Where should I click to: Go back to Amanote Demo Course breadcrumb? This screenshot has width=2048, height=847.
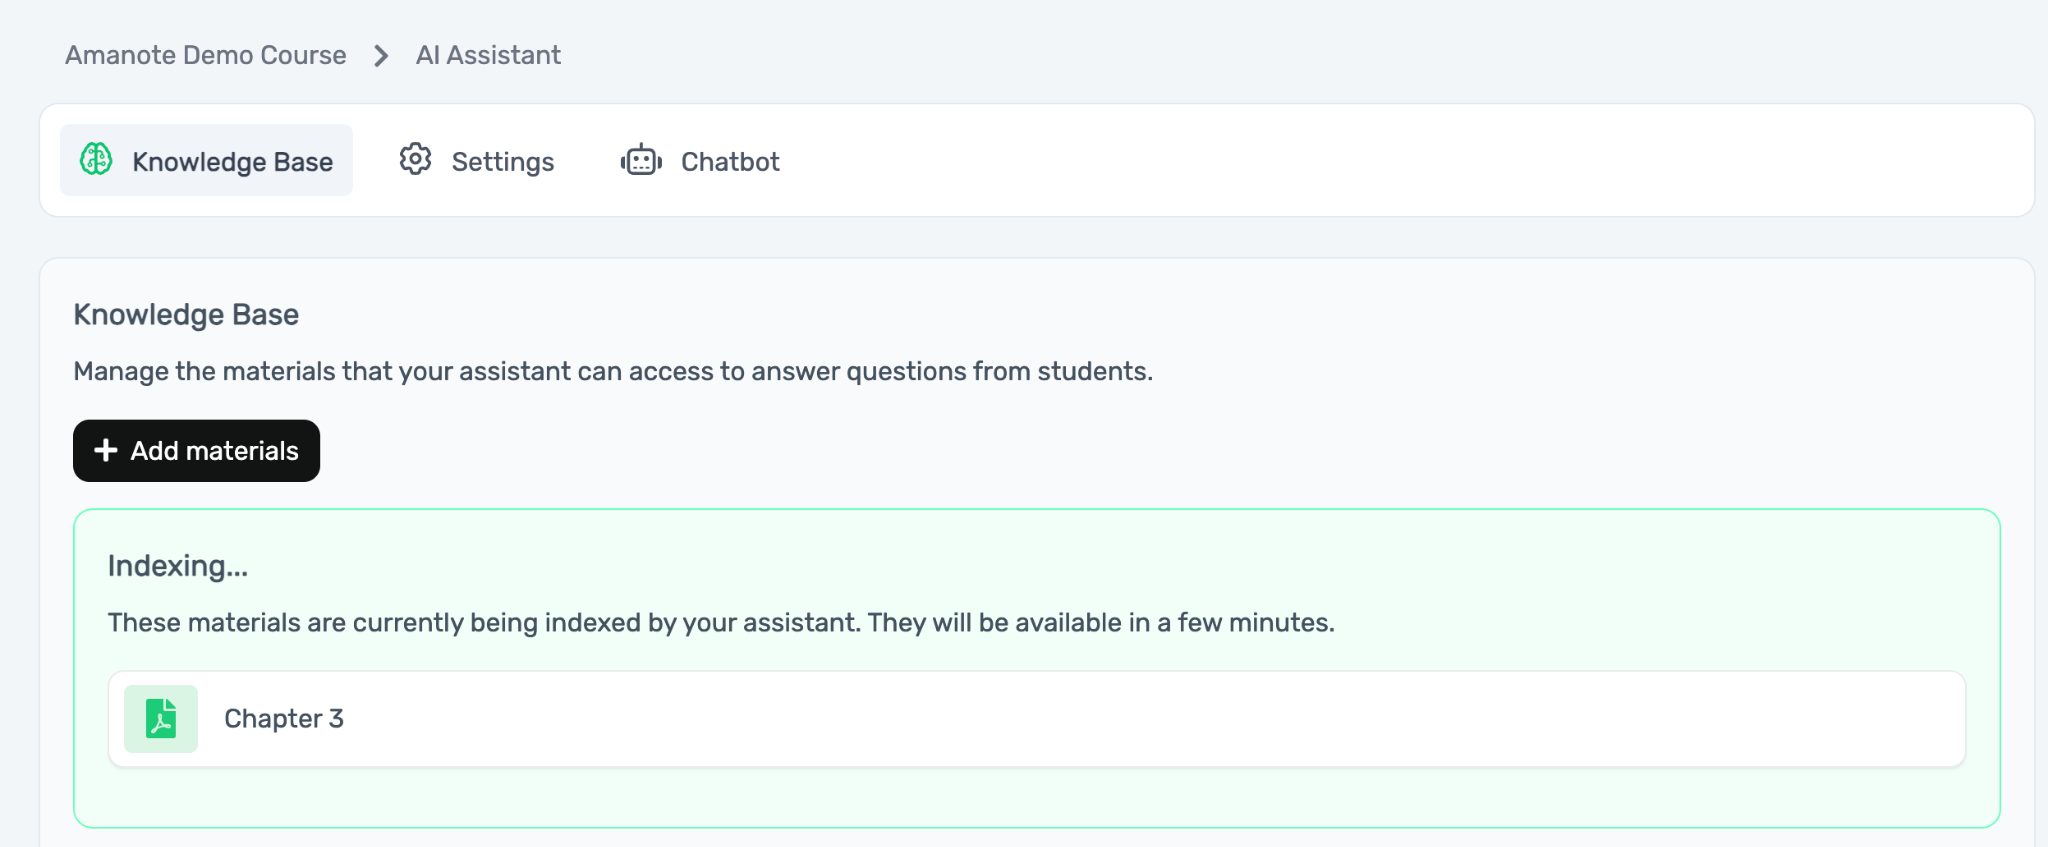pyautogui.click(x=206, y=55)
